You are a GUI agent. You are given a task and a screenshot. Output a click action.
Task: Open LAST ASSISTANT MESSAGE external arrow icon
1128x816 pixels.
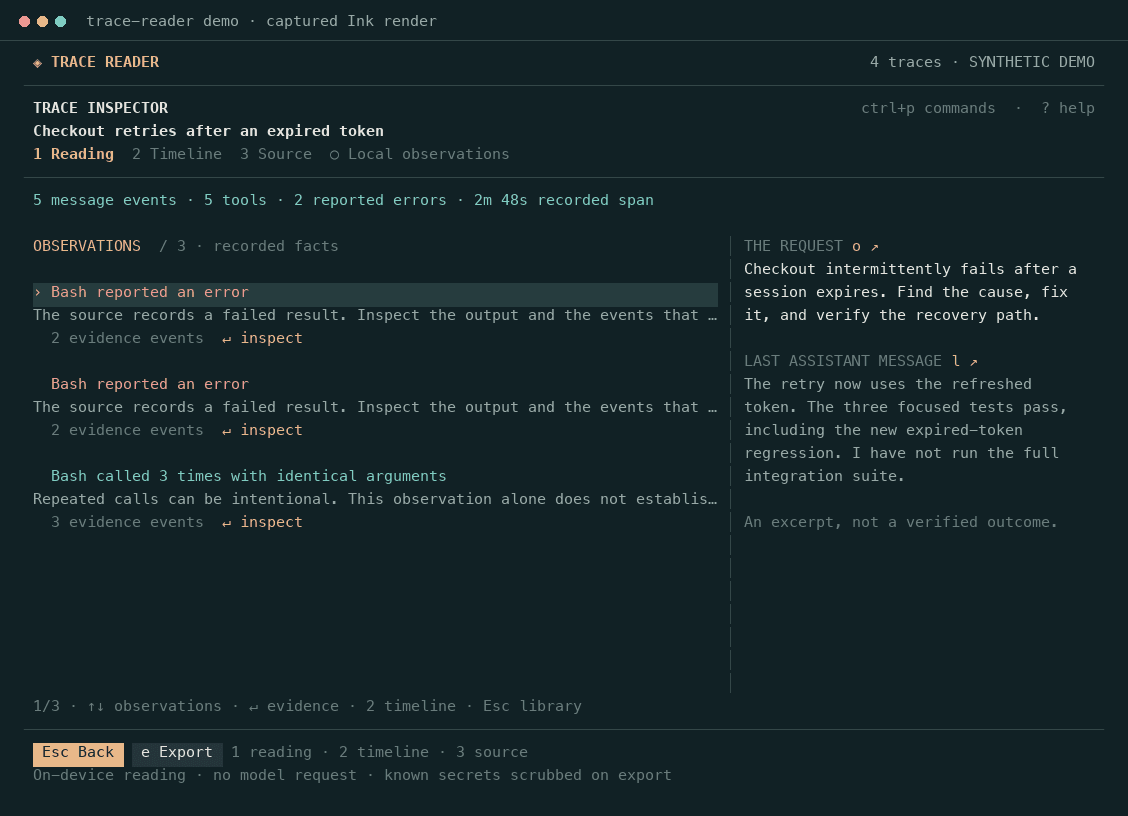coord(973,362)
